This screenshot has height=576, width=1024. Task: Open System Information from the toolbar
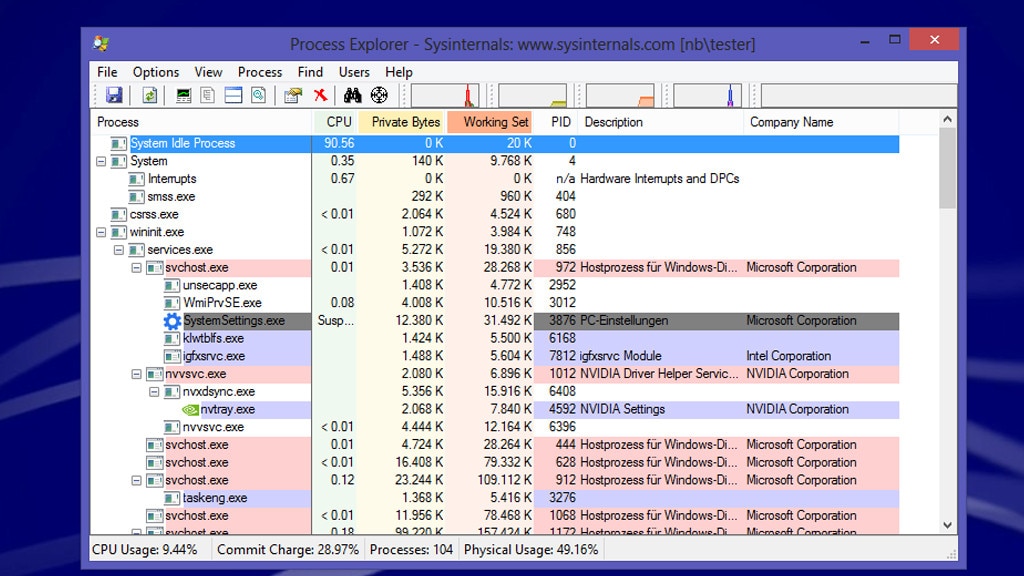click(x=182, y=95)
